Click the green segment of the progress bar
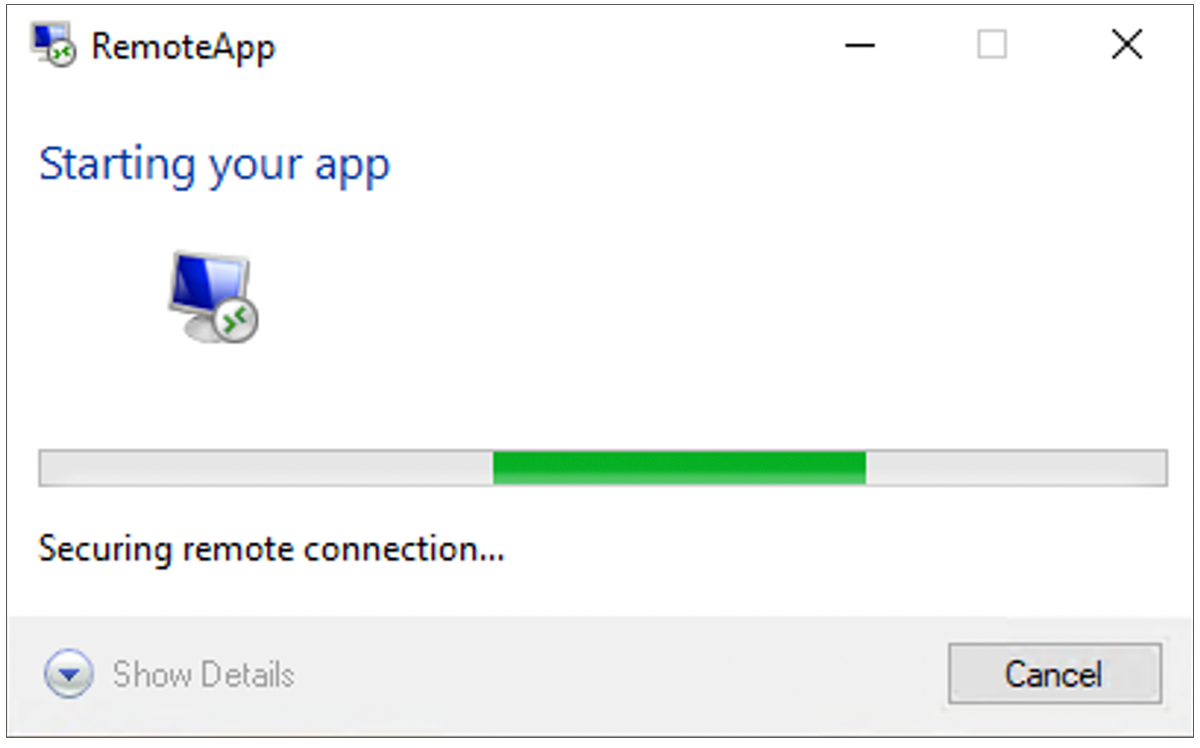Image resolution: width=1200 pixels, height=748 pixels. [x=679, y=468]
